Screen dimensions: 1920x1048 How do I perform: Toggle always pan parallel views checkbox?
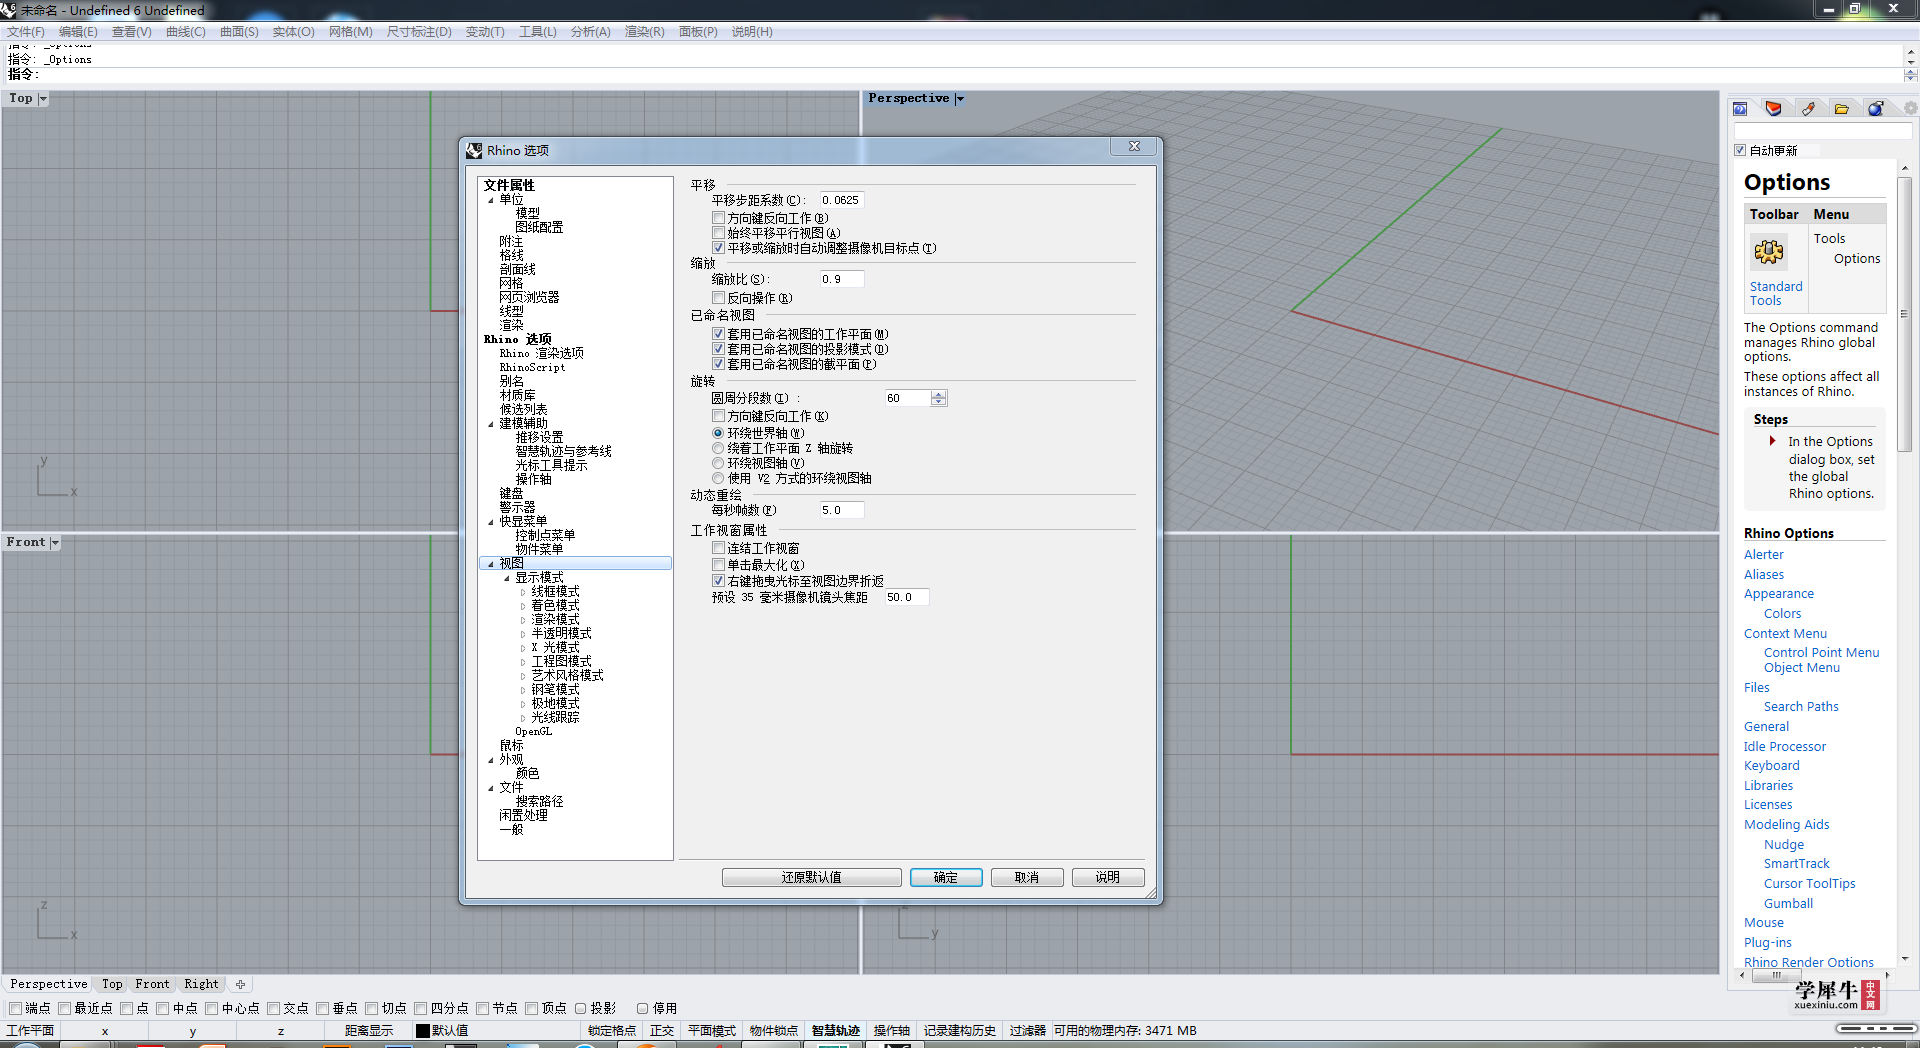coord(718,233)
